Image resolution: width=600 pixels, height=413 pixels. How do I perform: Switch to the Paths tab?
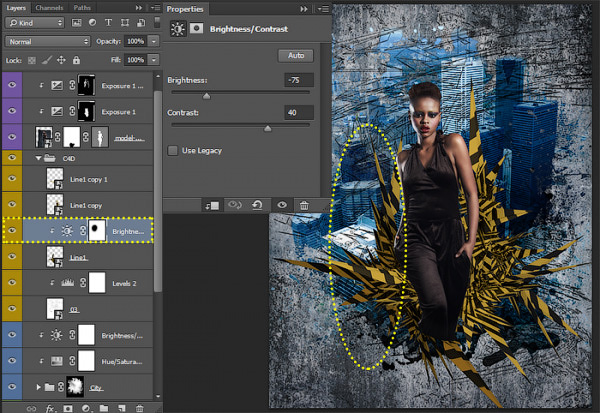82,8
